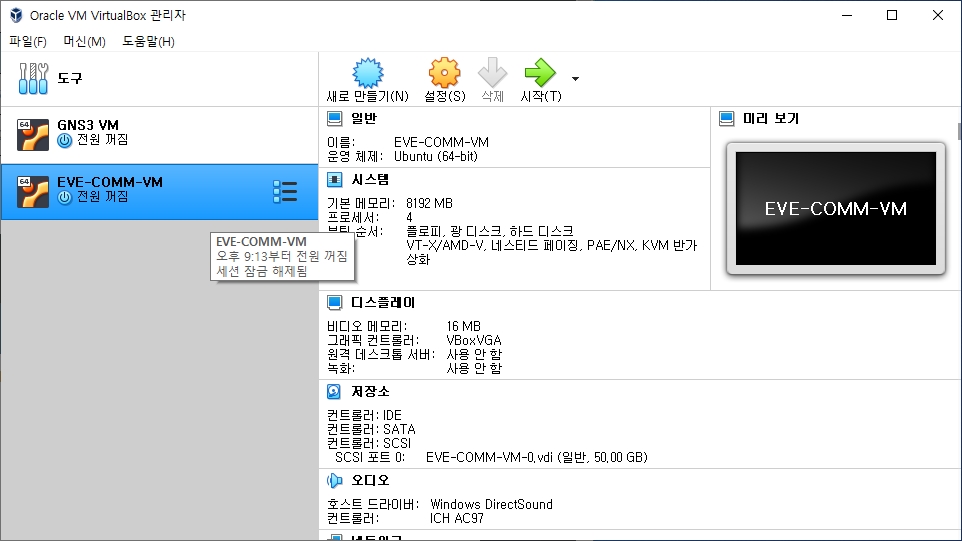Open the 도움말(H) menu
Viewport: 962px width, 541px height.
coord(148,42)
